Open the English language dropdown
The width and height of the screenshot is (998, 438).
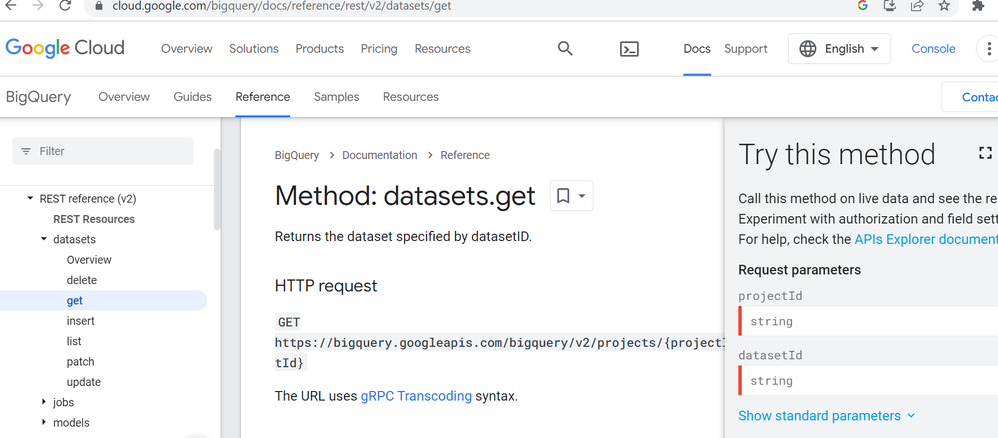coord(839,48)
